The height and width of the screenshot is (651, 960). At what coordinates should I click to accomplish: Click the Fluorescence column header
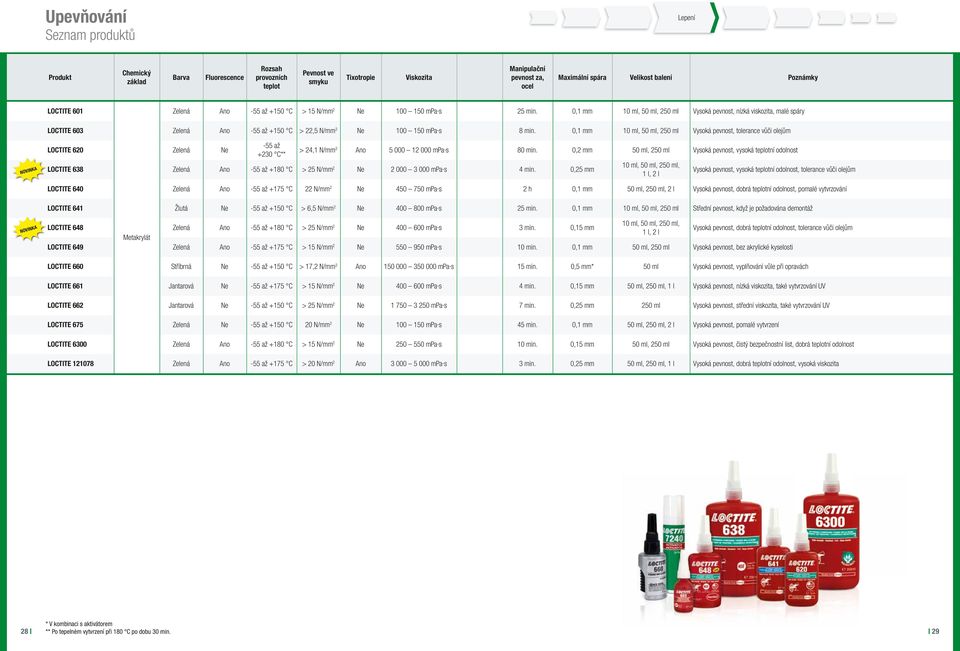(x=225, y=78)
